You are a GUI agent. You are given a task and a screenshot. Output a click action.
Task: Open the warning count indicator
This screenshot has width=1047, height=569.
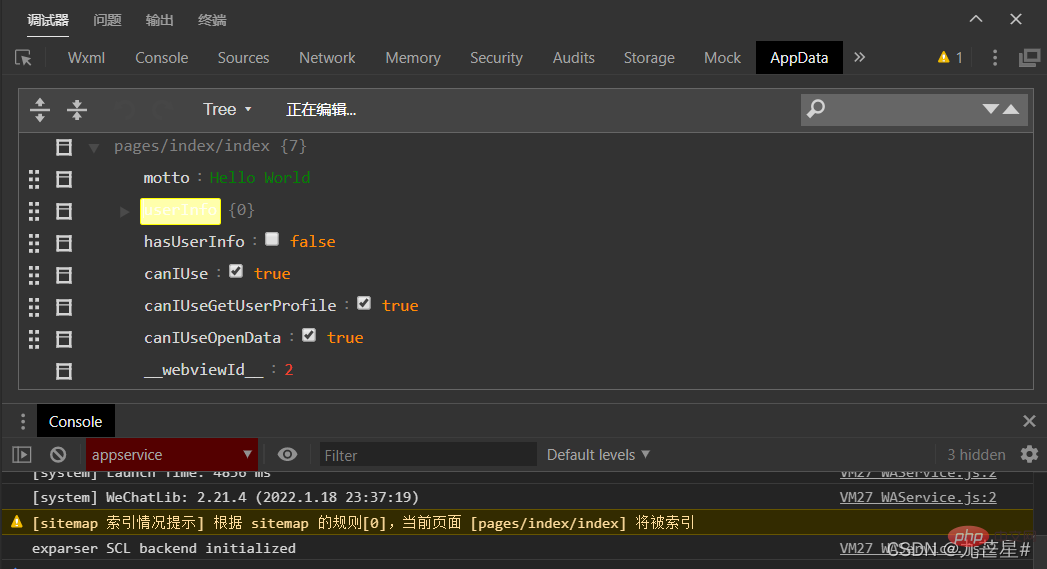coord(950,57)
